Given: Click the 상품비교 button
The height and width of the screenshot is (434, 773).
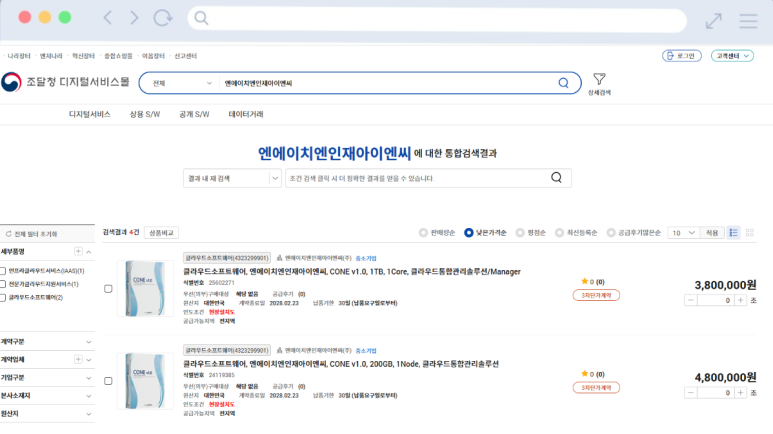Looking at the screenshot, I should click(161, 233).
